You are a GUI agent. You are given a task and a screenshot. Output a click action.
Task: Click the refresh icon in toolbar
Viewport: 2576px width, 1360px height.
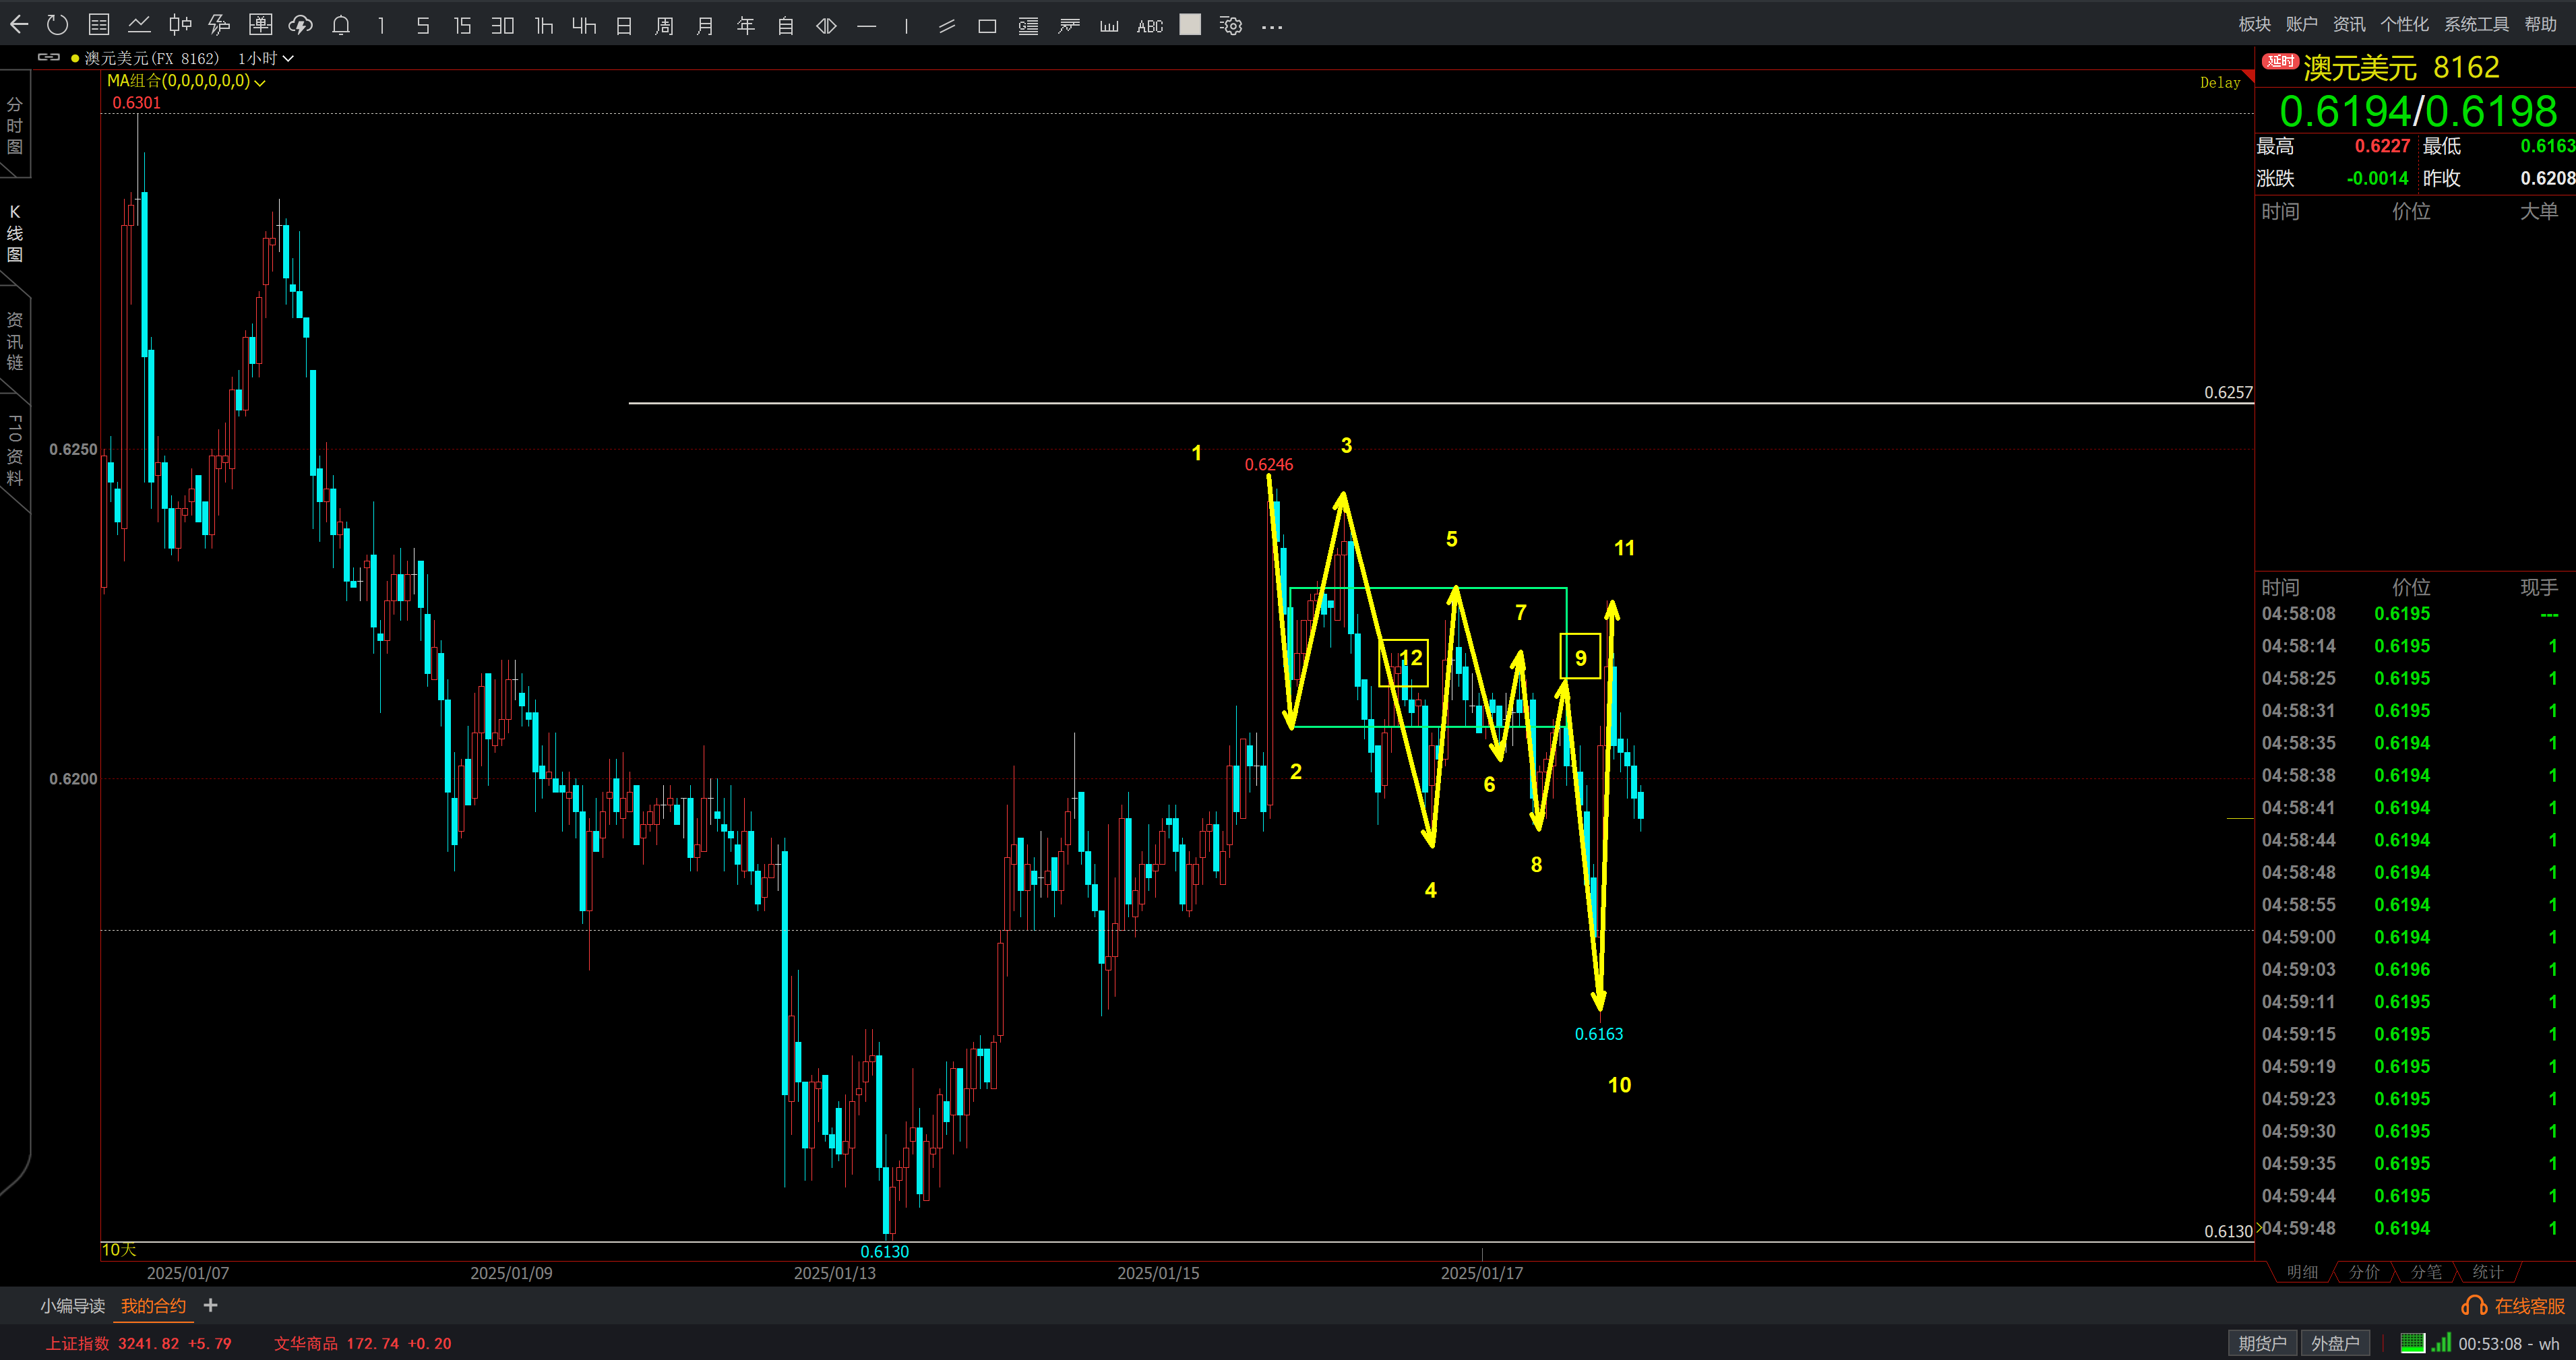(x=57, y=25)
